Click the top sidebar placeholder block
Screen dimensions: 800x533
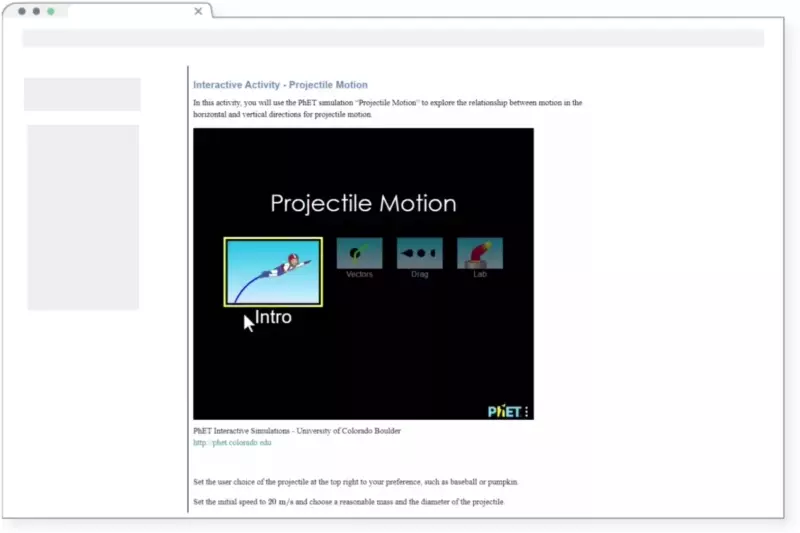coord(82,94)
